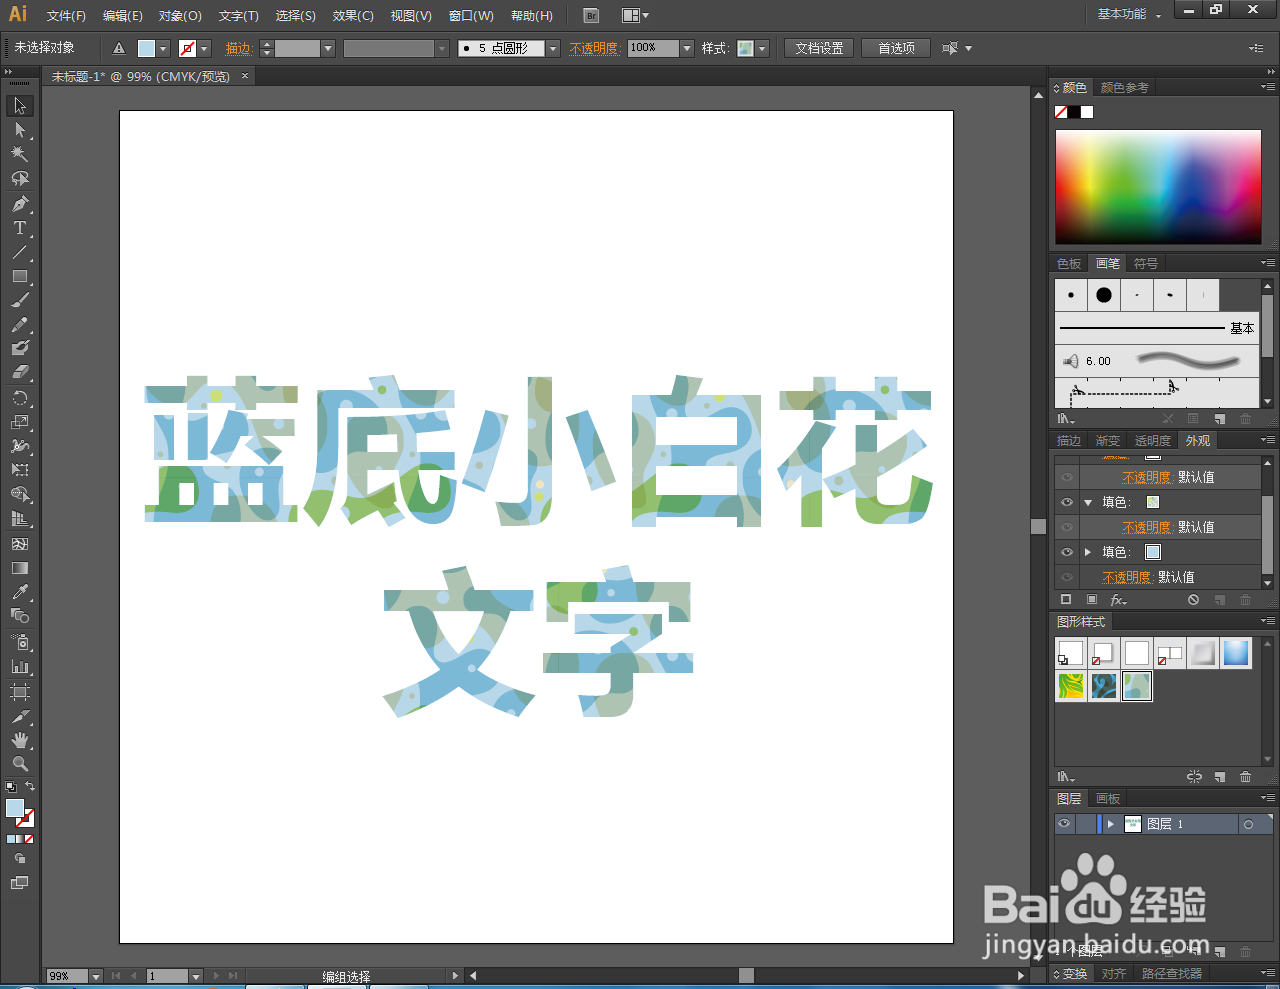Click the 99% zoom level field
Image resolution: width=1280 pixels, height=989 pixels.
[66, 976]
